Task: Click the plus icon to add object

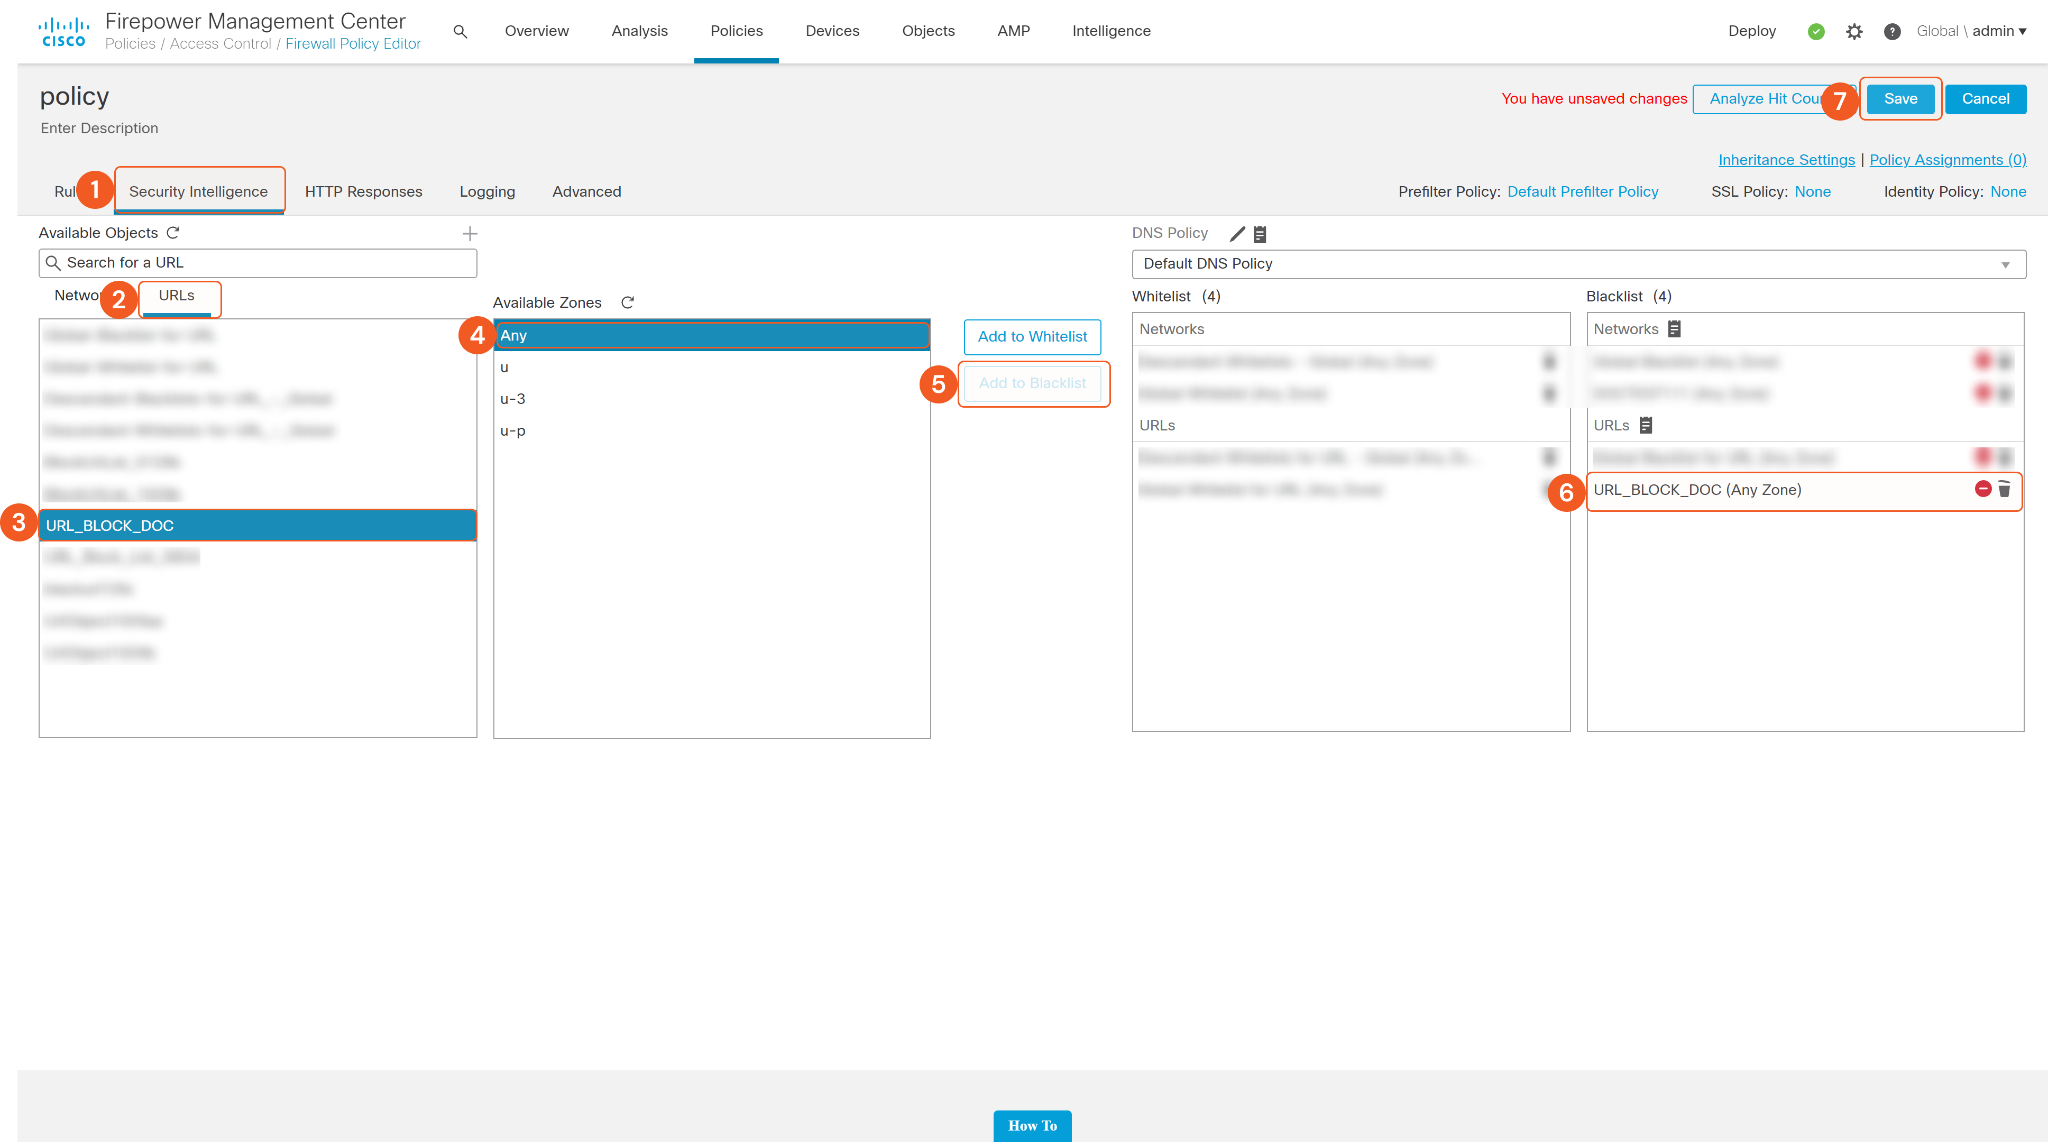Action: (470, 234)
